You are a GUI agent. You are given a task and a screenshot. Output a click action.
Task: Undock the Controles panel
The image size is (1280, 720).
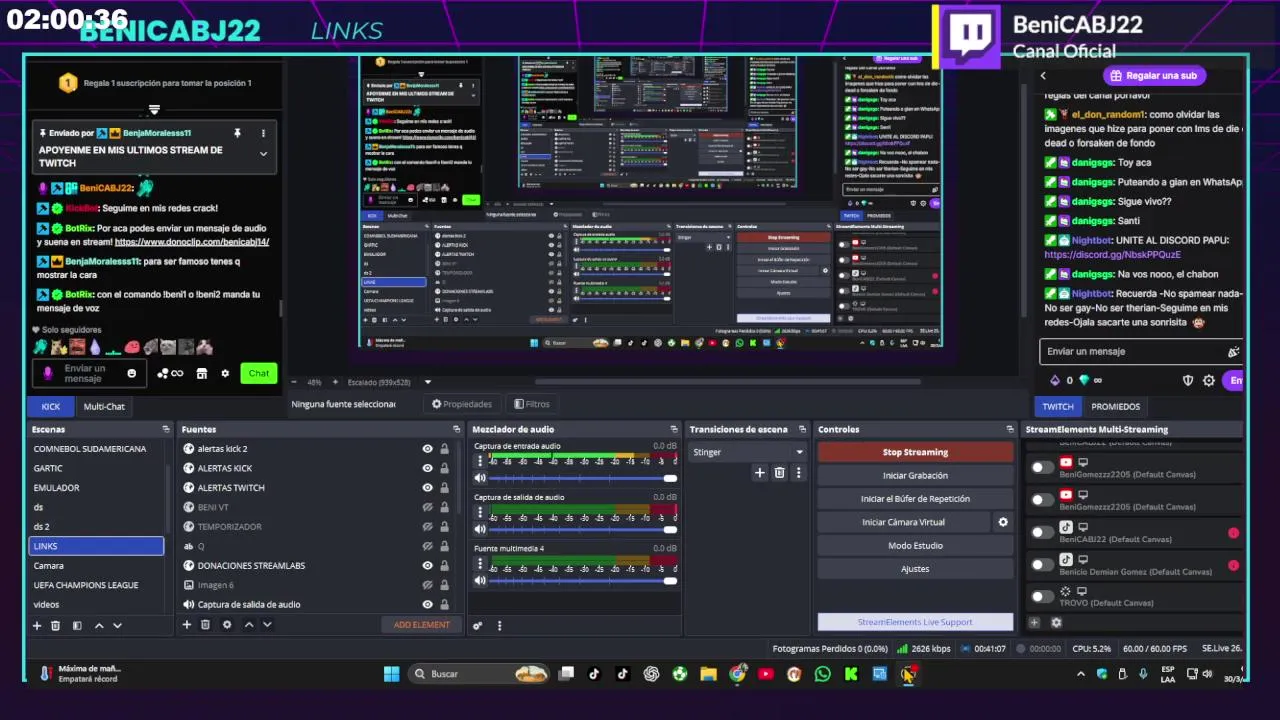pyautogui.click(x=1010, y=429)
